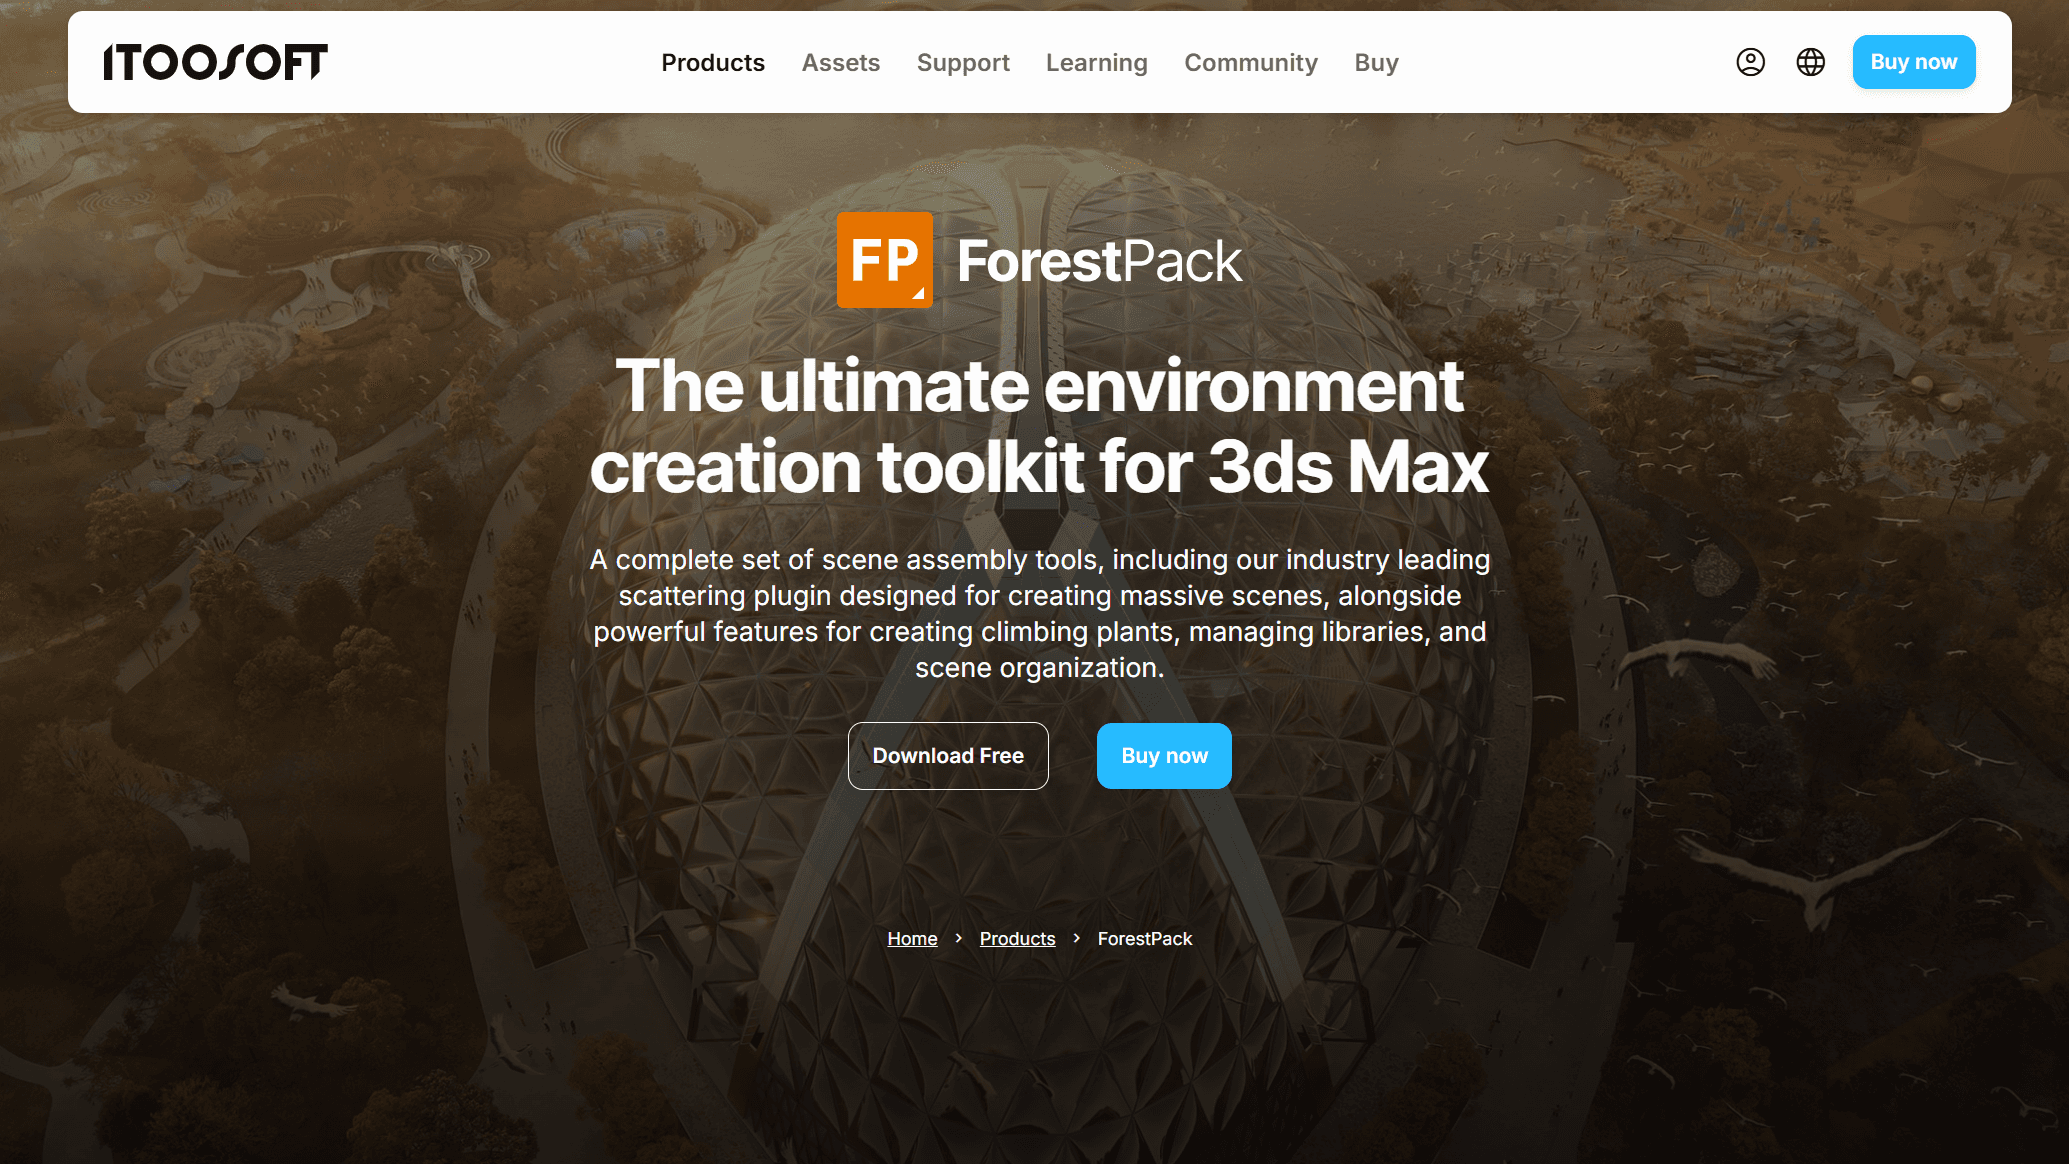Viewport: 2069px width, 1164px height.
Task: Follow the Products breadcrumb link
Action: [x=1017, y=939]
